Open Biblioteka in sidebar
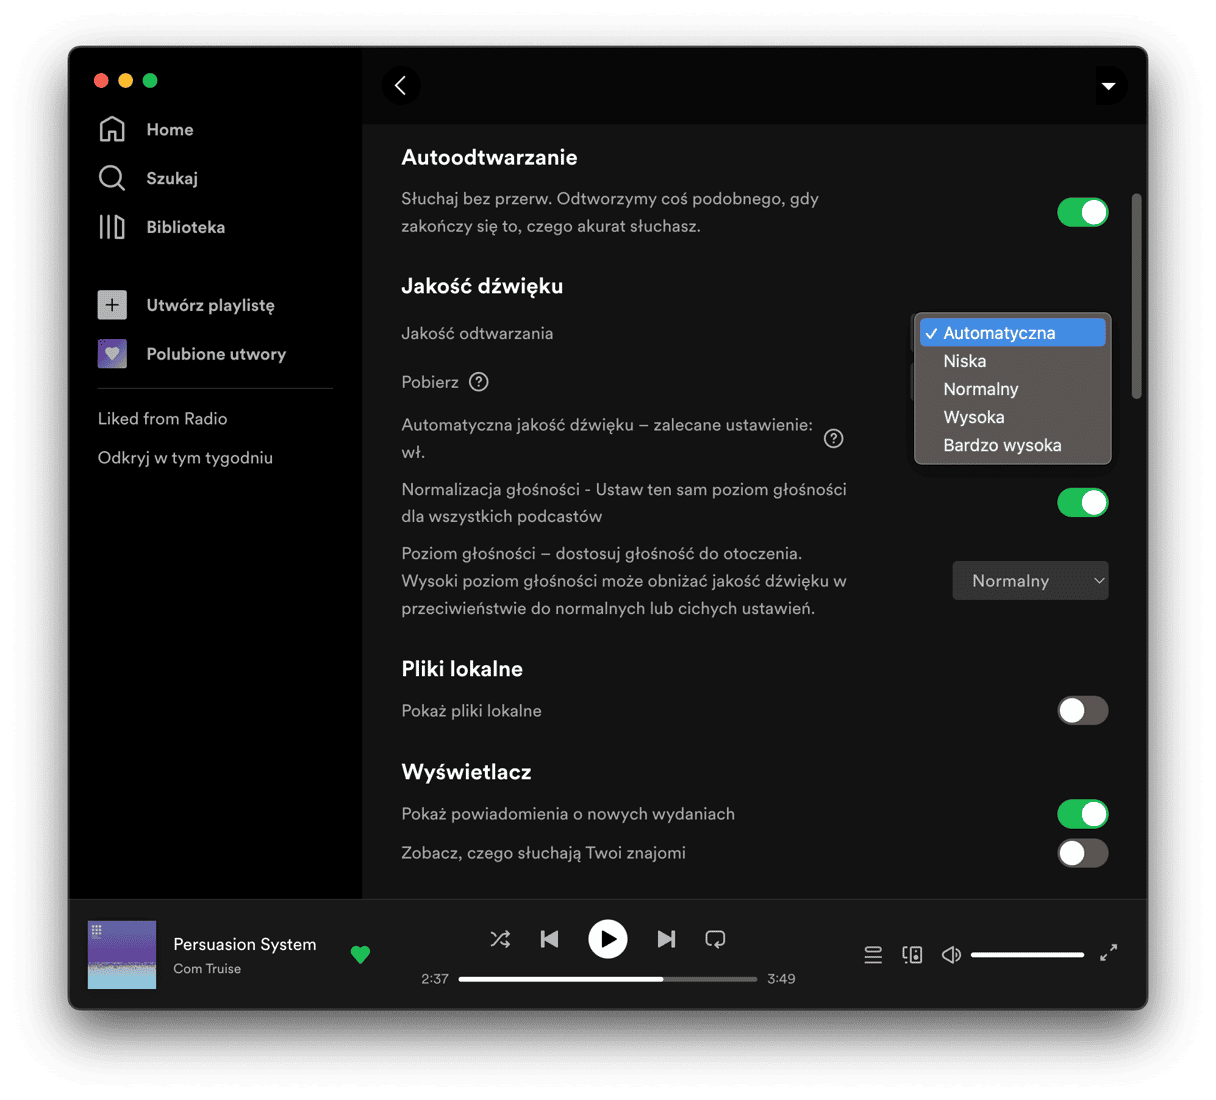Image resolution: width=1216 pixels, height=1100 pixels. point(185,228)
